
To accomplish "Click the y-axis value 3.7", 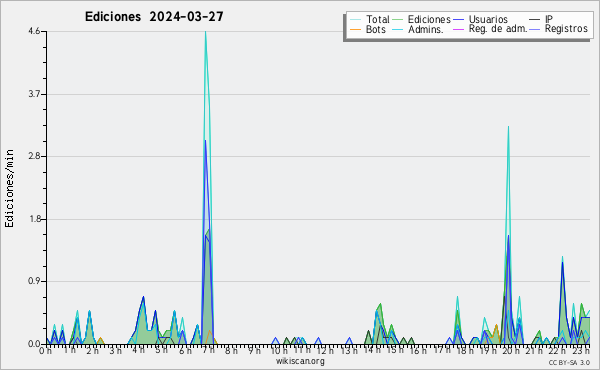I will pyautogui.click(x=34, y=94).
